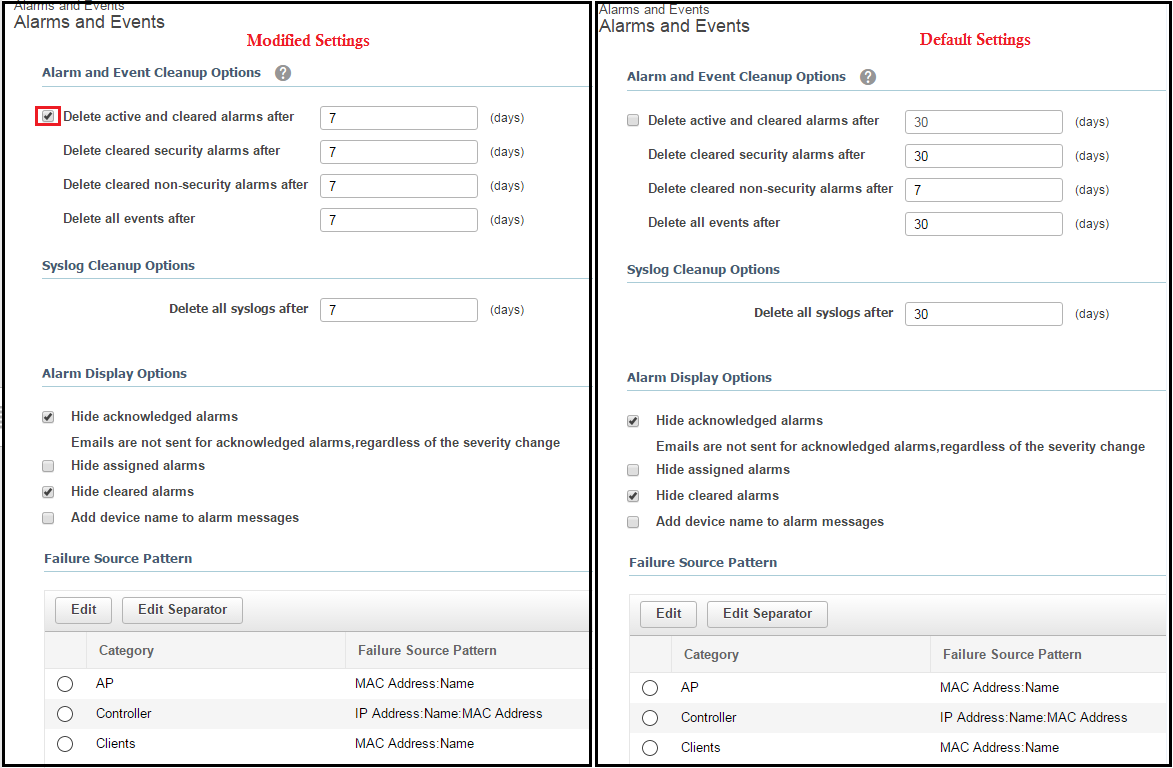The height and width of the screenshot is (768, 1173).
Task: Click 'Delete all syslogs after' field in Modified Settings
Action: point(398,310)
